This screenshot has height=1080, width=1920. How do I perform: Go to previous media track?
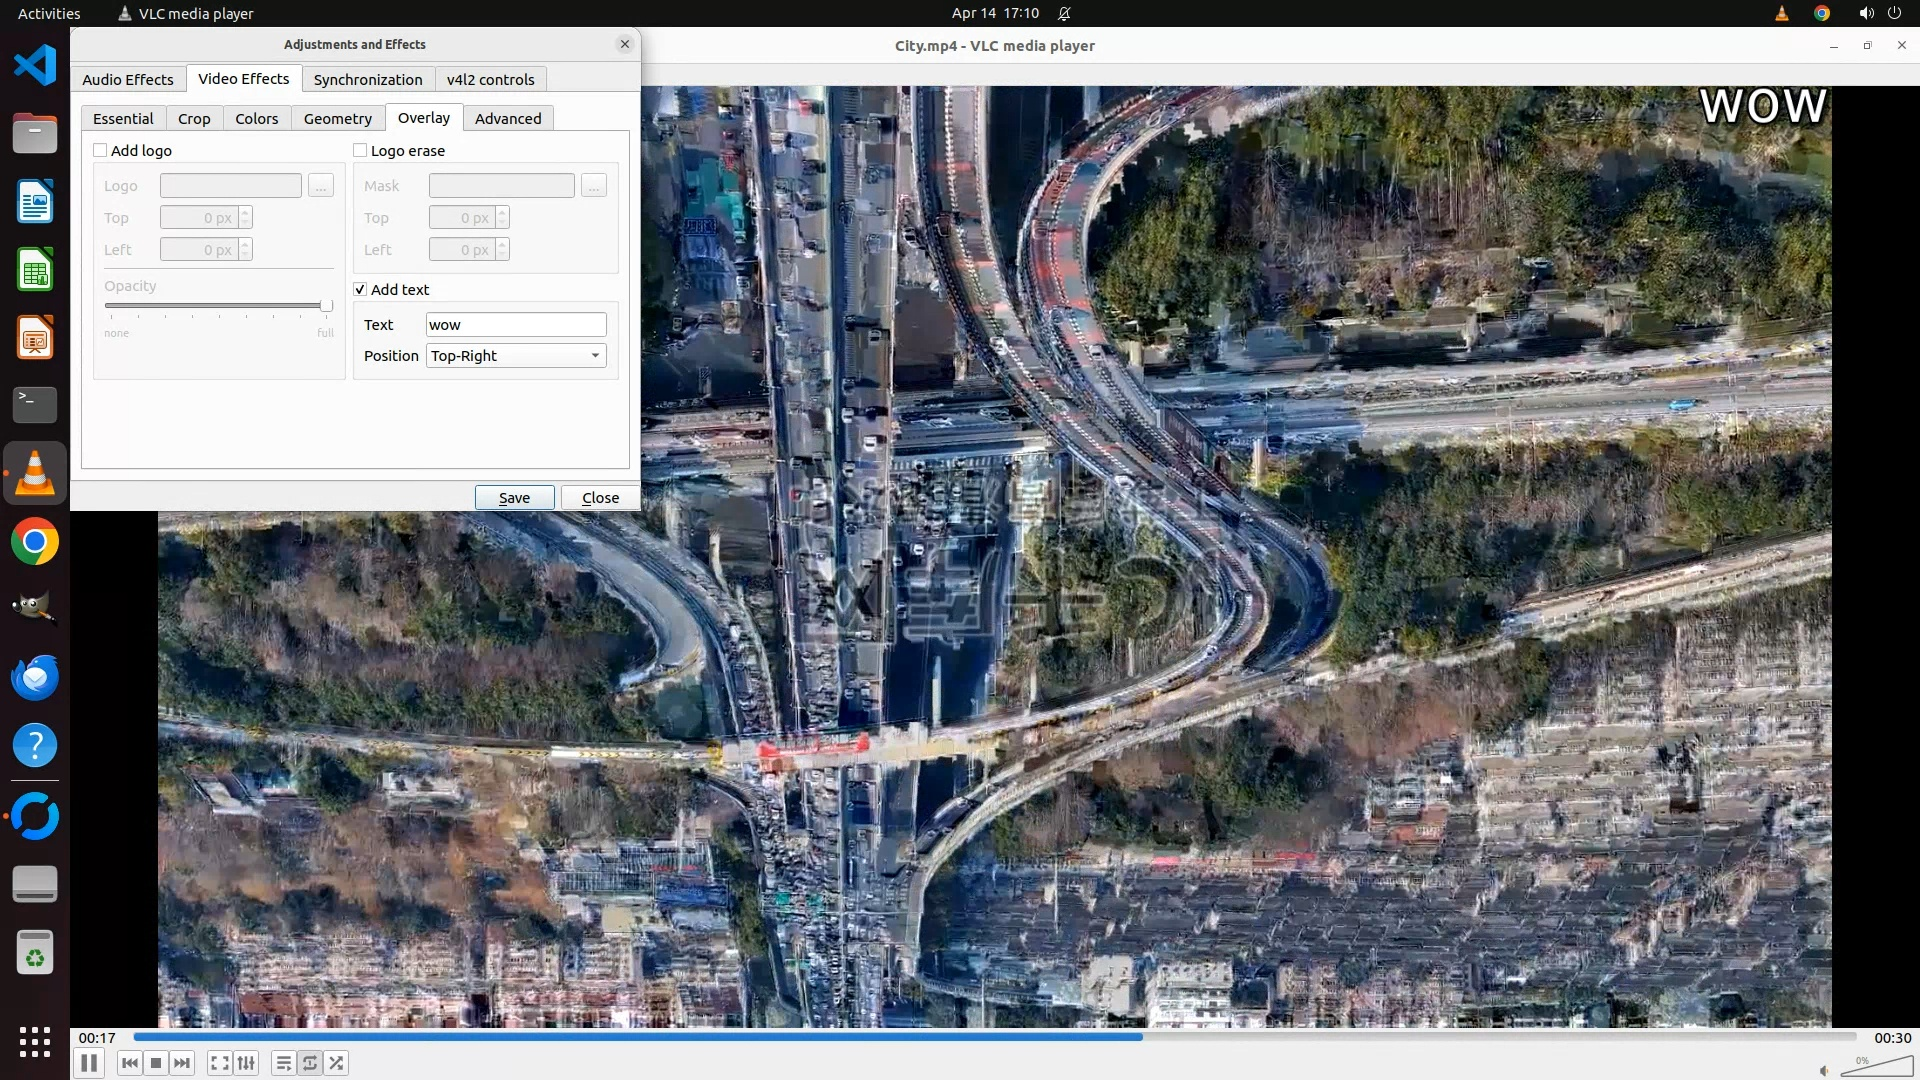(130, 1063)
